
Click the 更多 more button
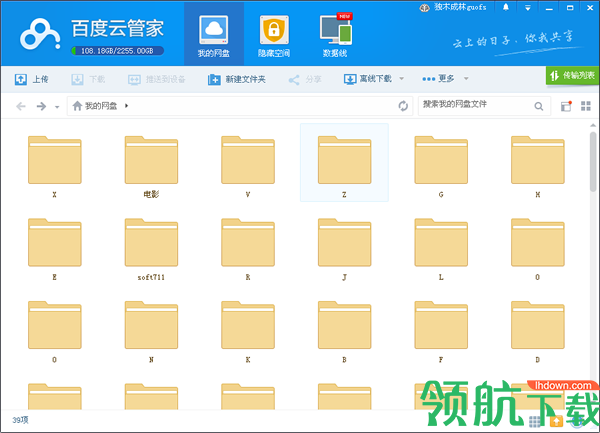[x=438, y=78]
